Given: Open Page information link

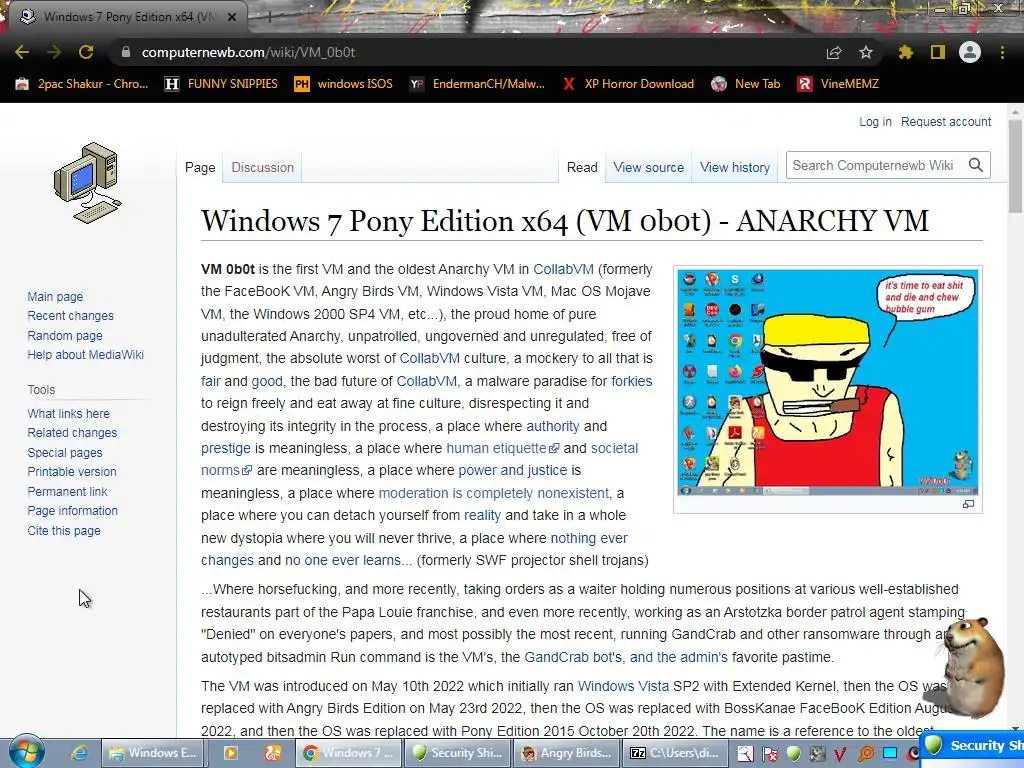Looking at the screenshot, I should tap(72, 511).
